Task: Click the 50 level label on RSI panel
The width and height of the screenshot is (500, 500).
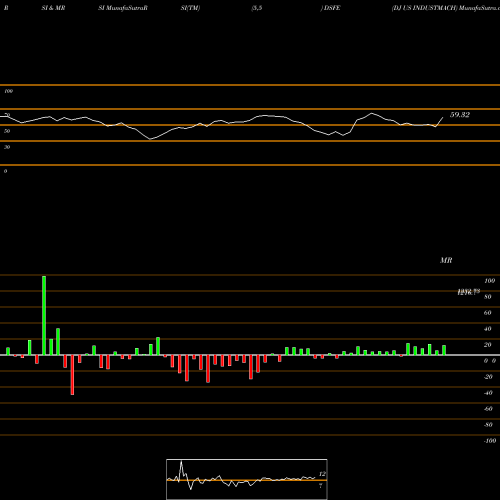Action: pyautogui.click(x=7, y=131)
